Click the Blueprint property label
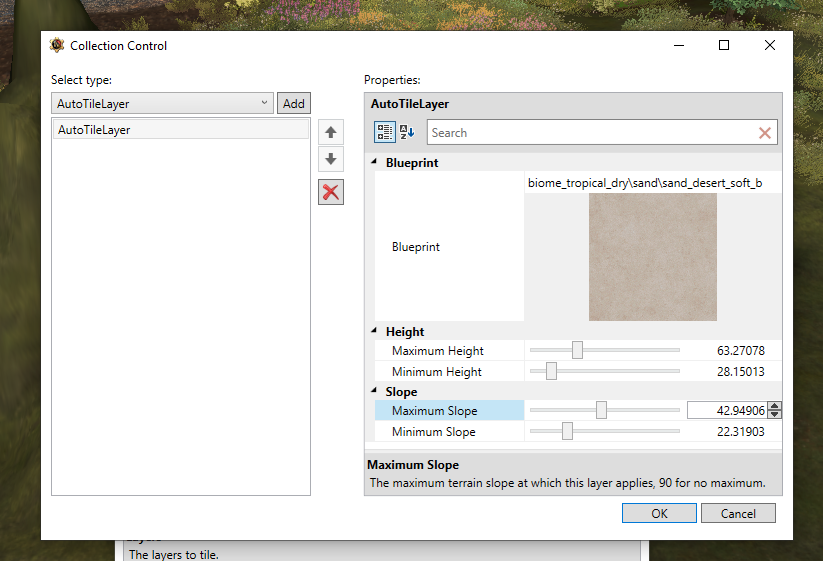 coord(416,247)
